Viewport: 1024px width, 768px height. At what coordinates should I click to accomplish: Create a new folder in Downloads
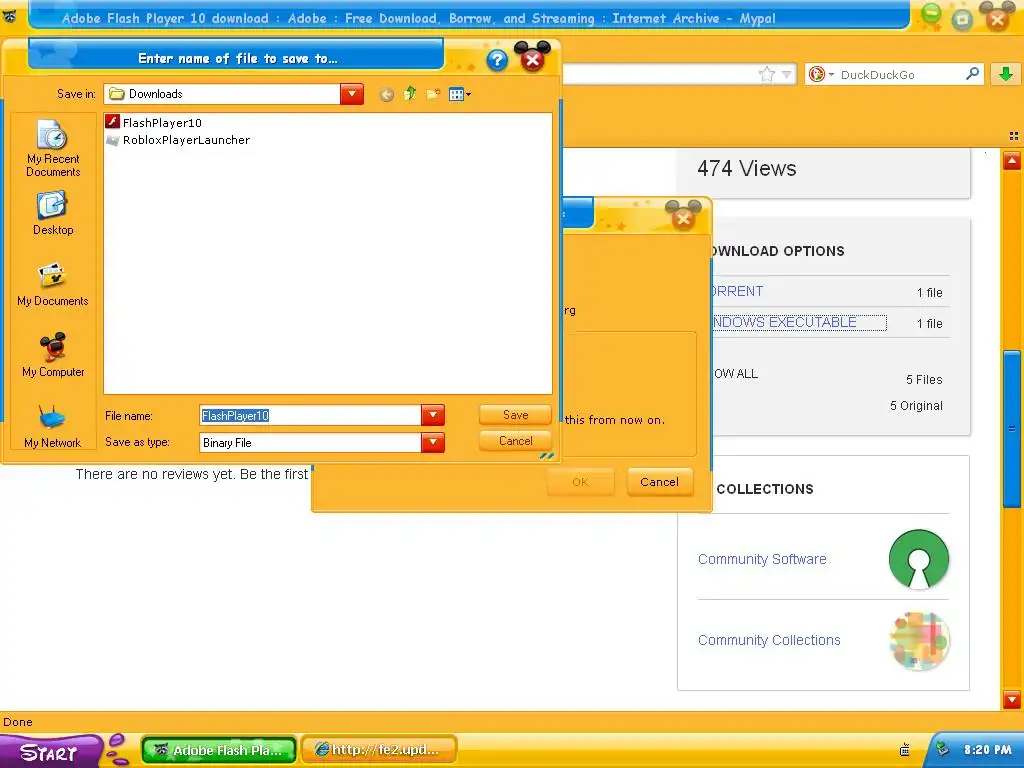tap(432, 95)
